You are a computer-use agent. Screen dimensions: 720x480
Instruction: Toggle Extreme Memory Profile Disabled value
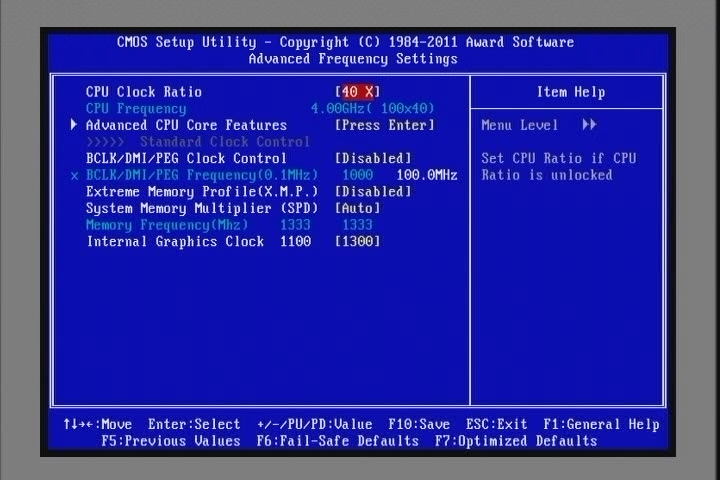click(373, 192)
